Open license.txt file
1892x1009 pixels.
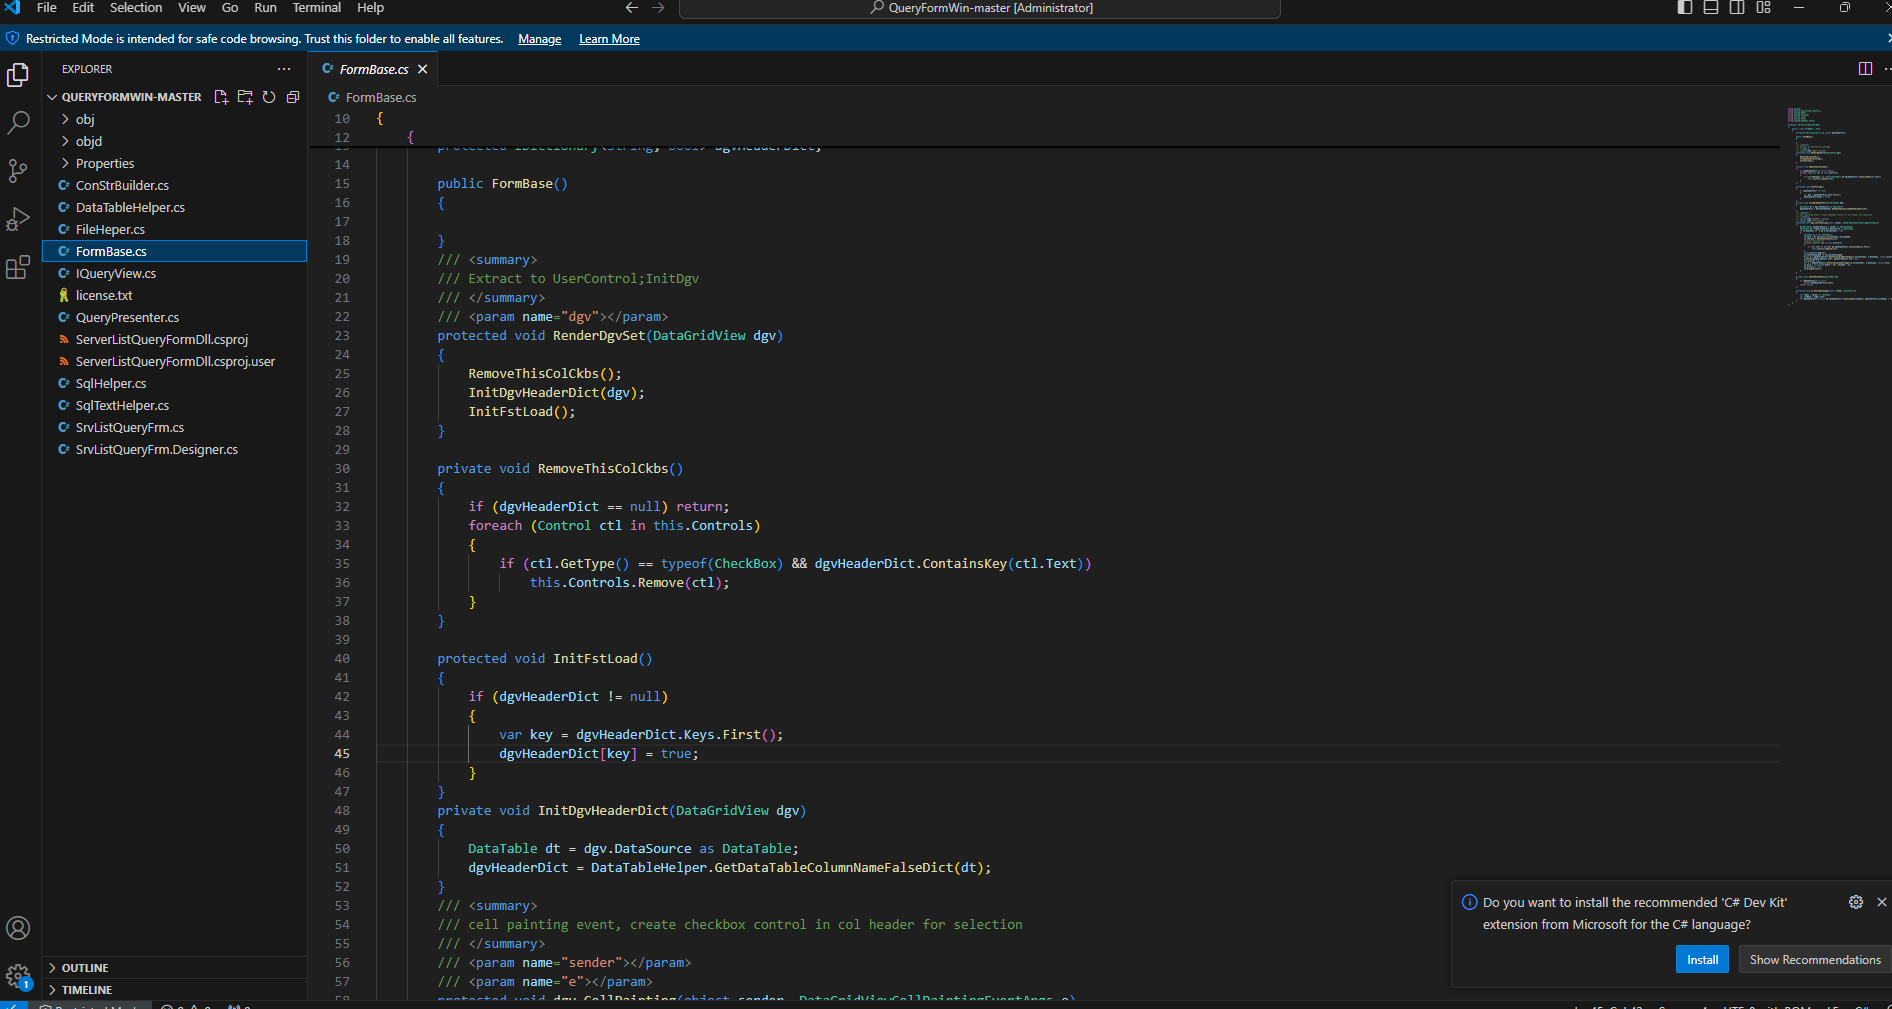pyautogui.click(x=104, y=295)
